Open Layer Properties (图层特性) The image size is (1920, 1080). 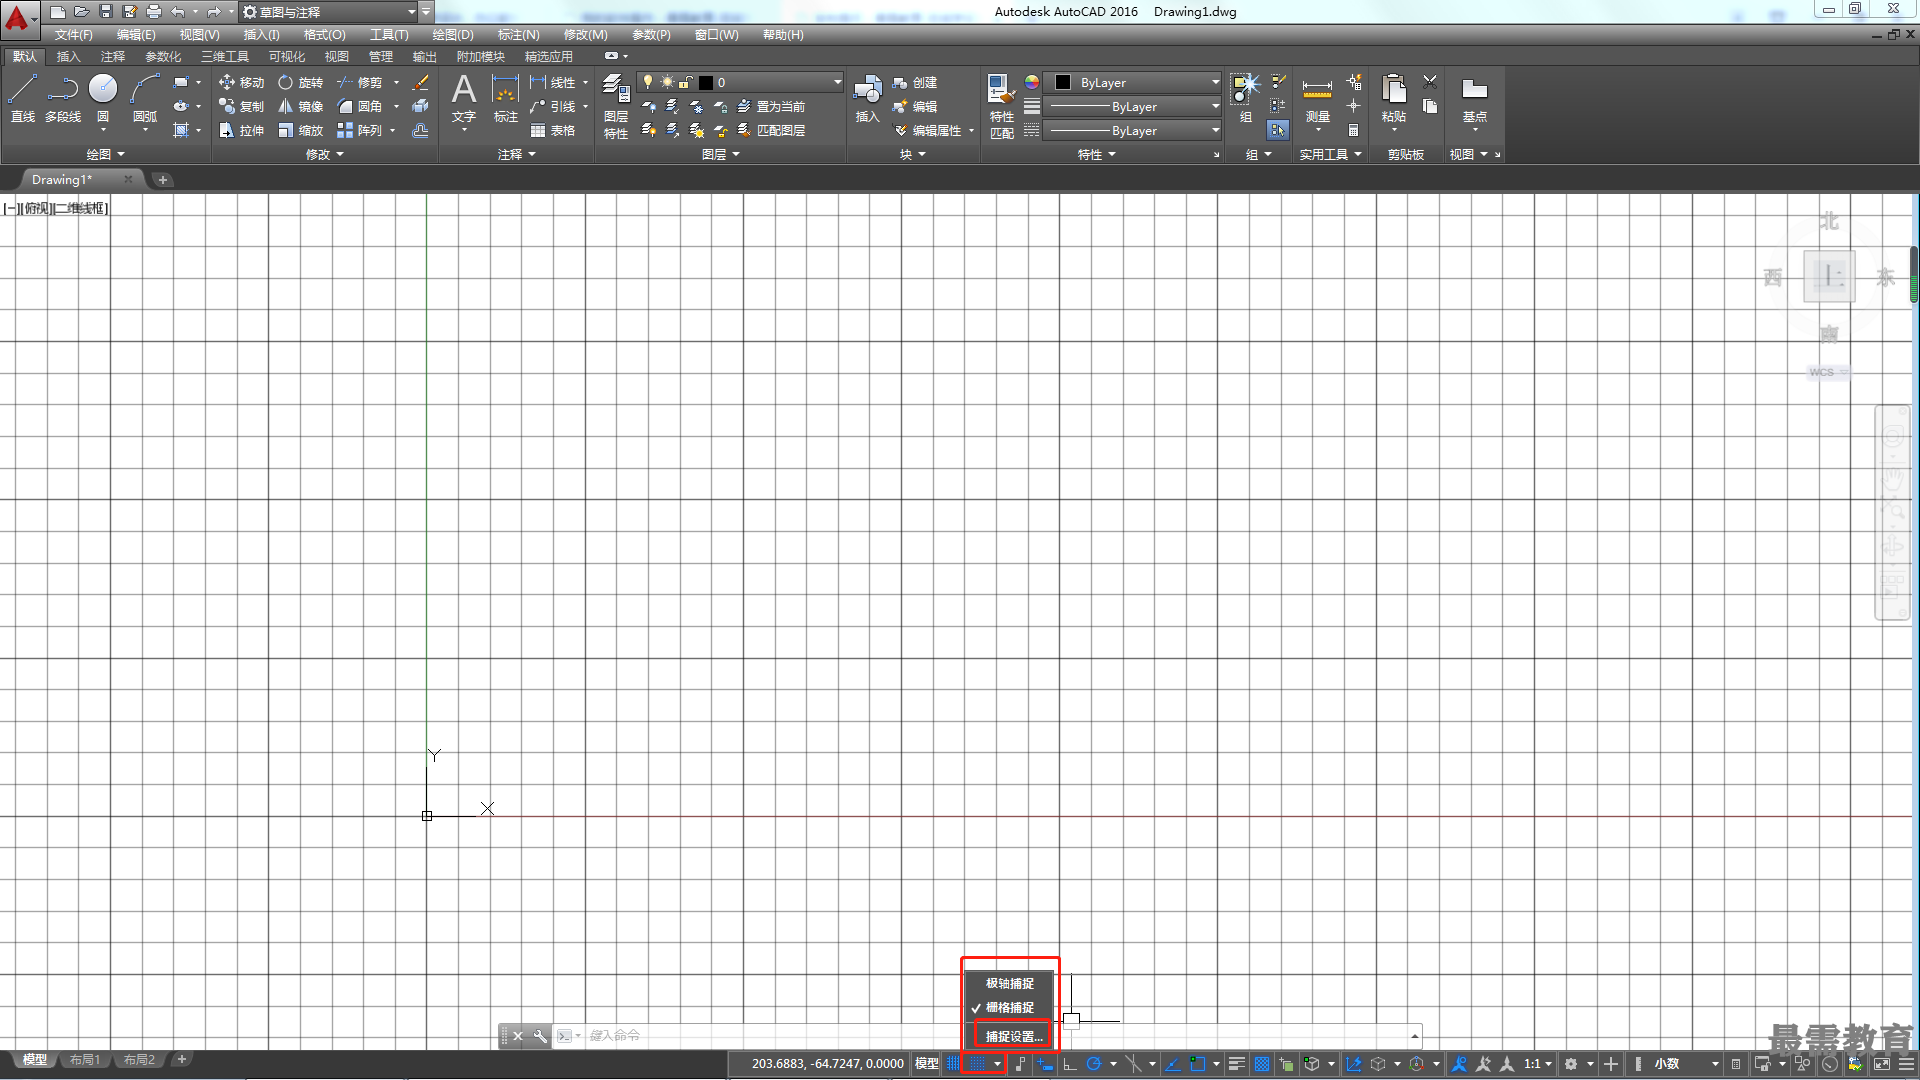point(616,106)
